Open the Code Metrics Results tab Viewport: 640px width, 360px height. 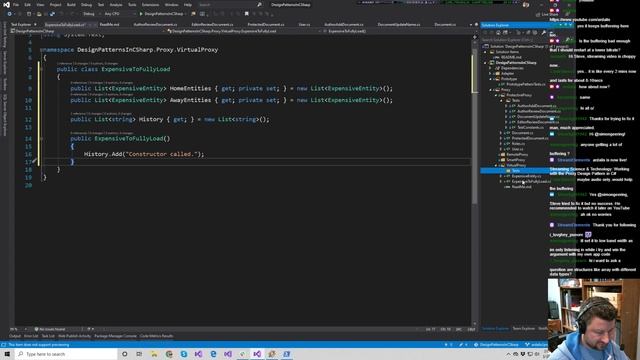pyautogui.click(x=156, y=336)
